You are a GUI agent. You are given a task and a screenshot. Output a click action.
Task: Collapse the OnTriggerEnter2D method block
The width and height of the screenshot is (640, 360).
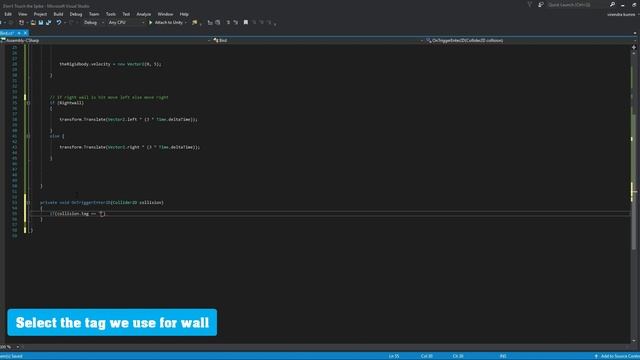tap(28, 202)
